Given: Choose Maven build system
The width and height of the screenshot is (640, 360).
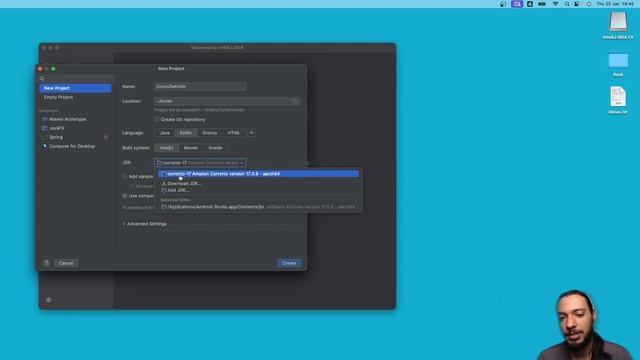Looking at the screenshot, I should [x=191, y=148].
